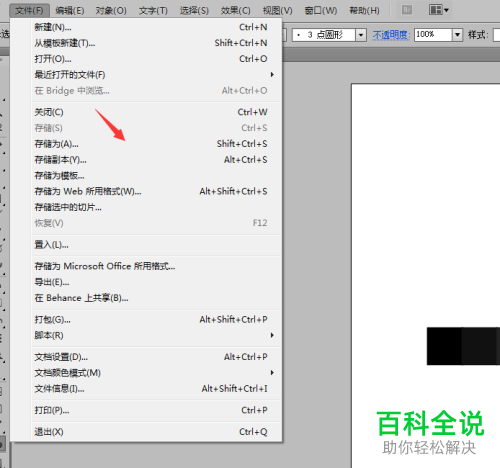This screenshot has width=500, height=468.
Task: Choose 存储为 Microsoft Office 所用格式...
Action: [156, 266]
